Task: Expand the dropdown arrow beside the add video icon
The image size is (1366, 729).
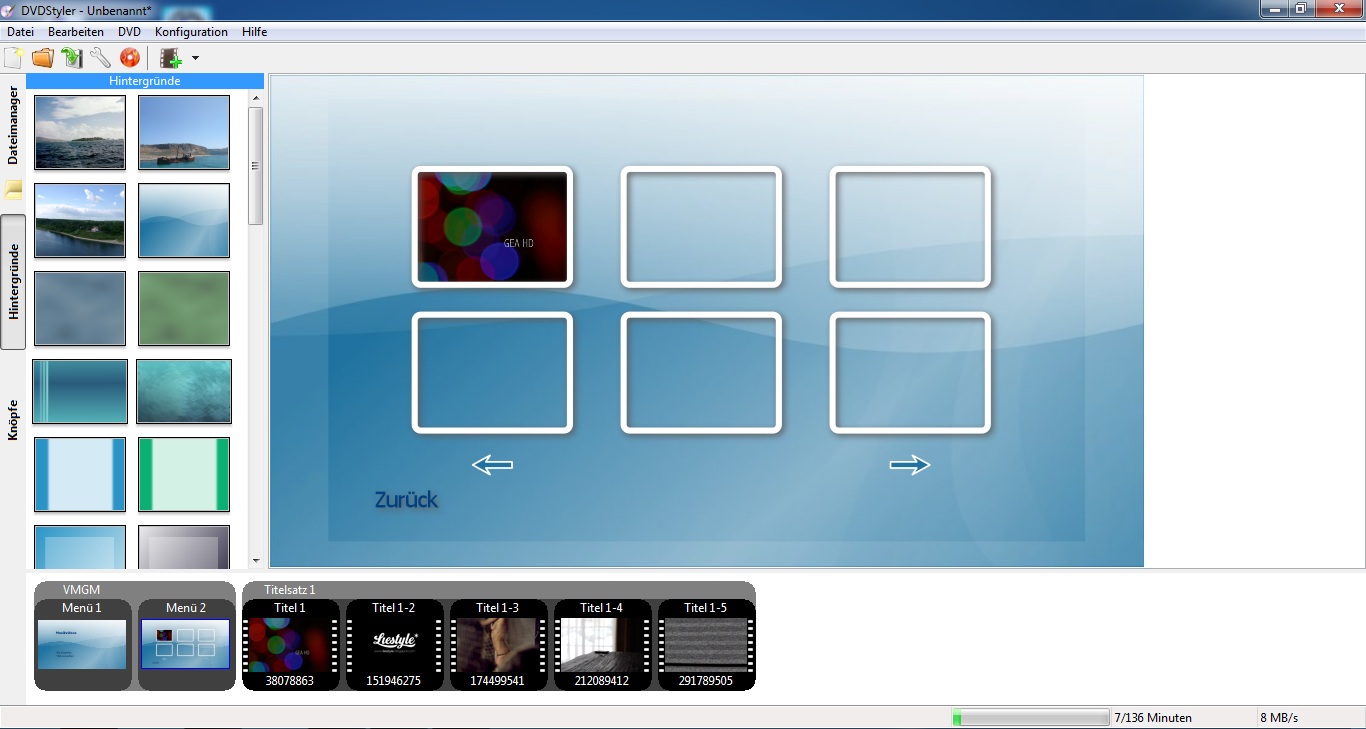Action: point(195,58)
